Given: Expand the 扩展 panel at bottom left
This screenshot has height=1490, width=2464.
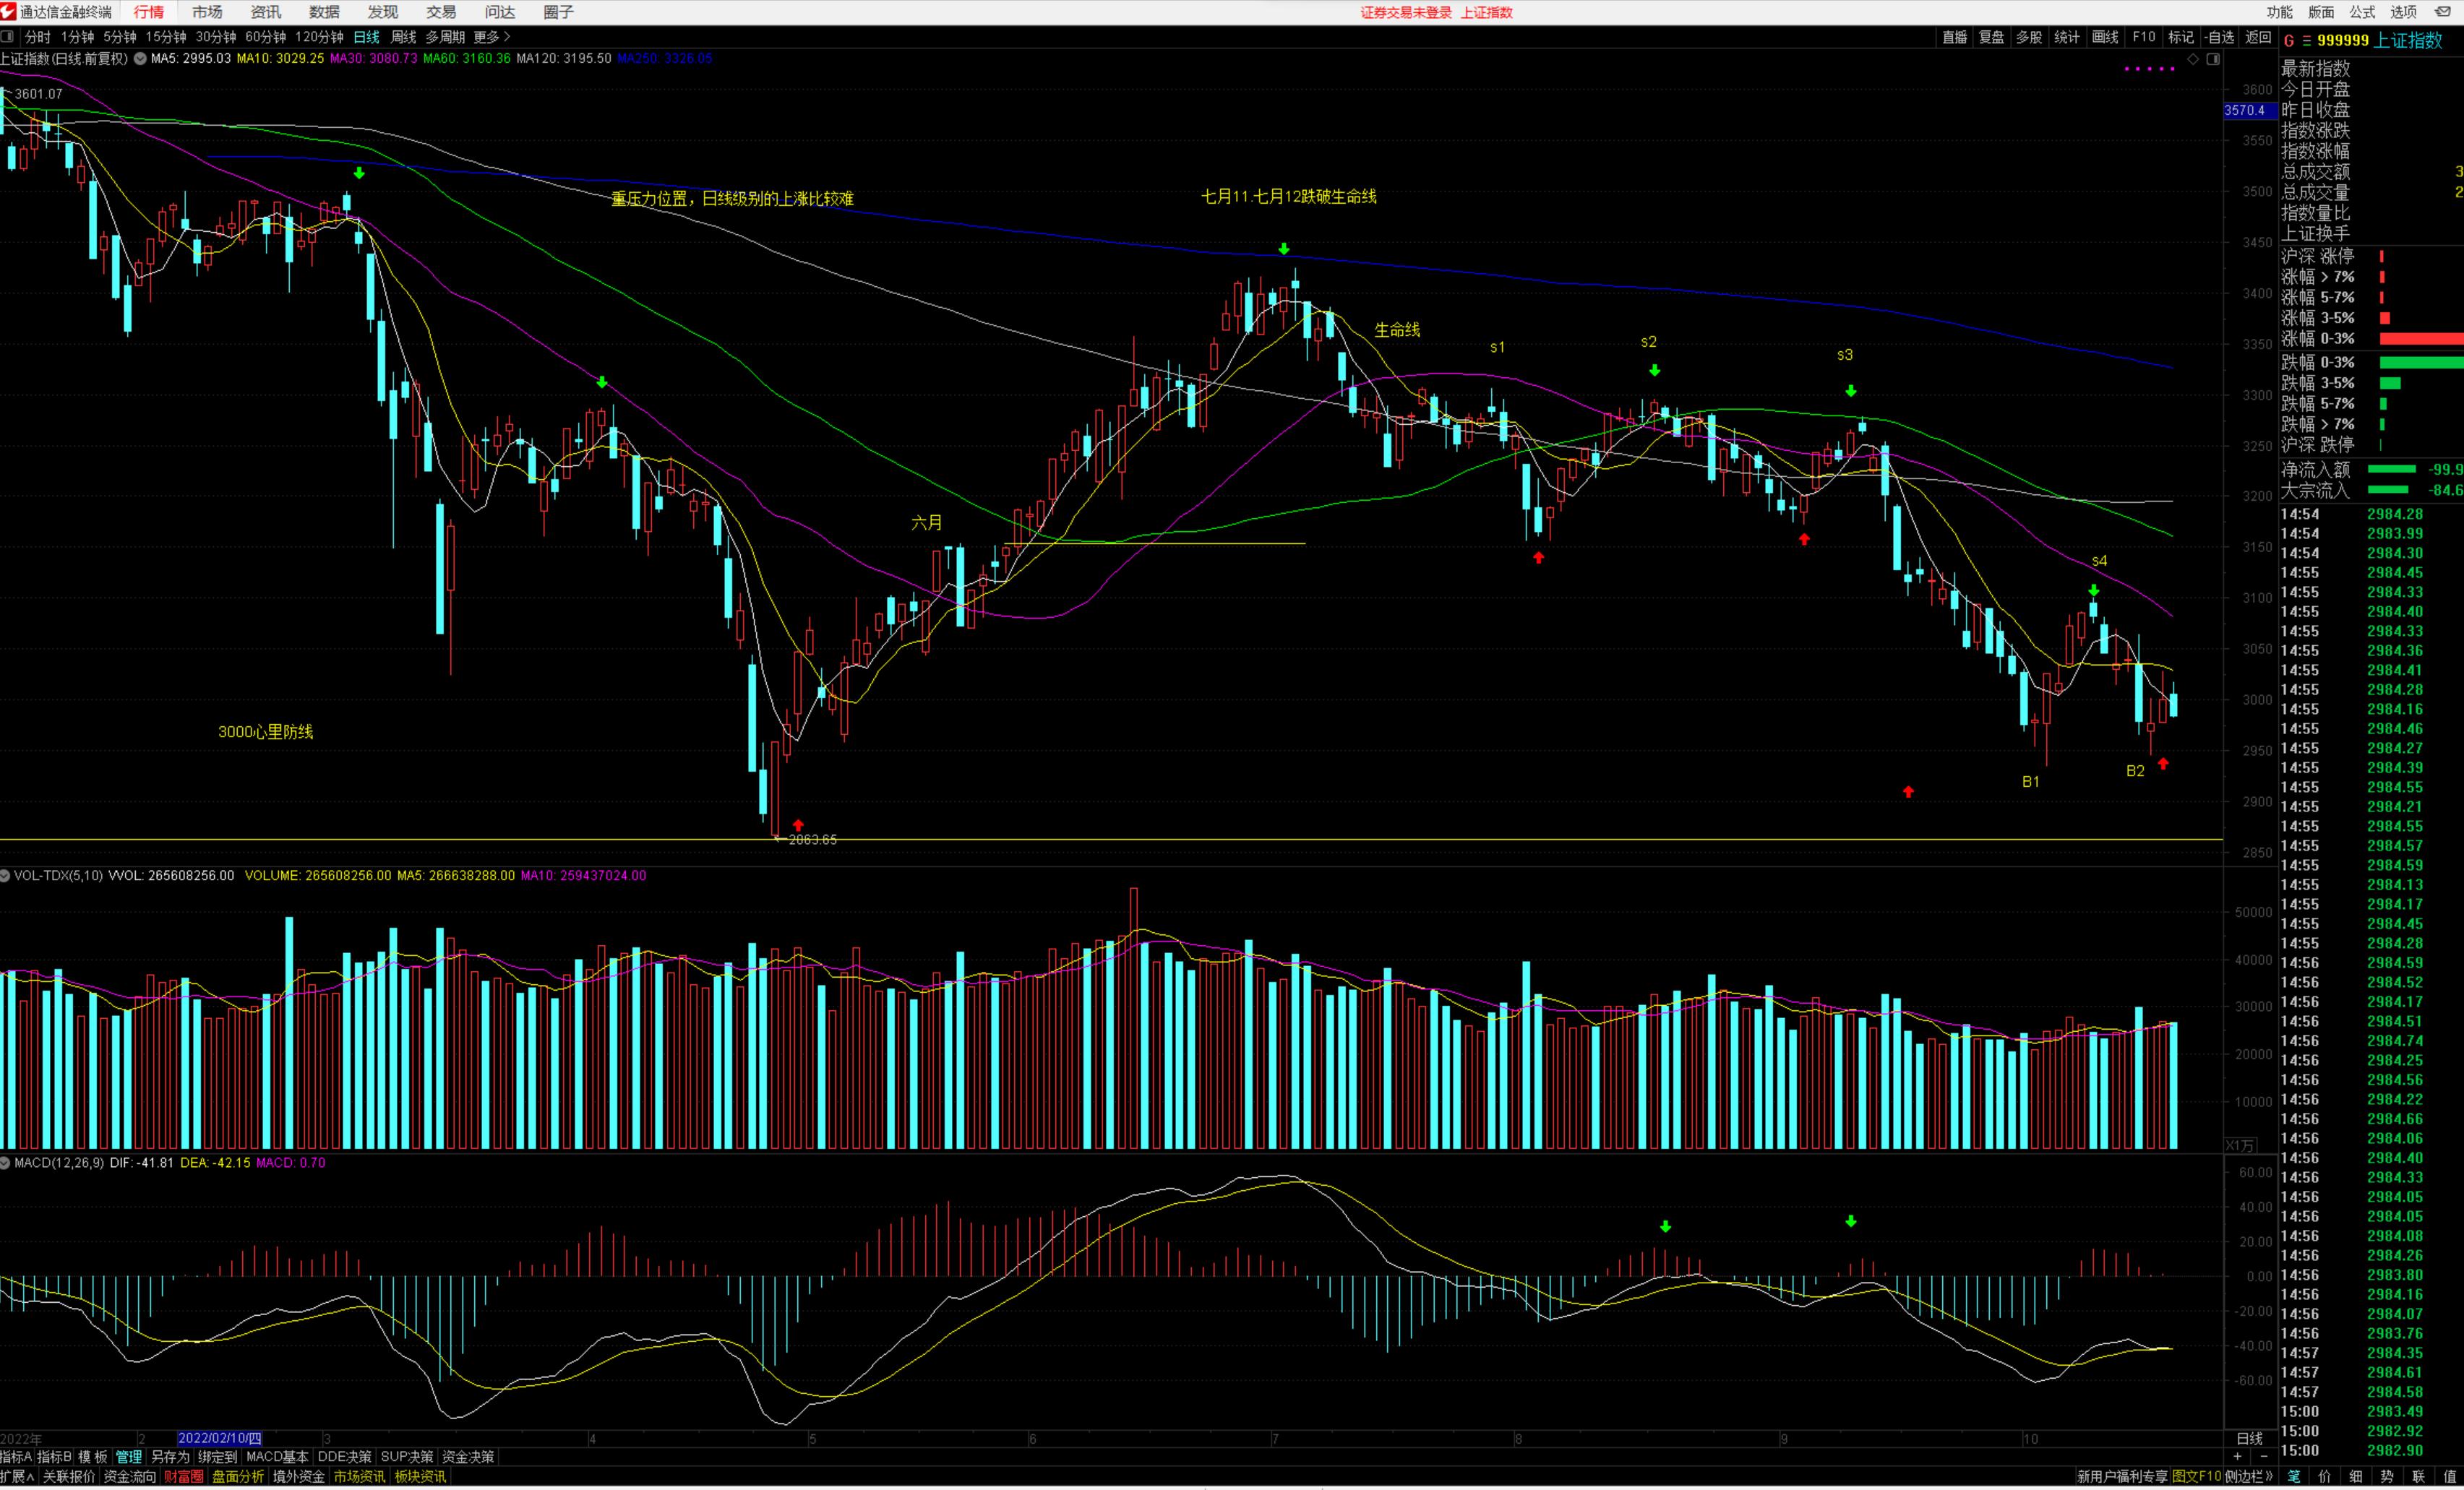Looking at the screenshot, I should (x=18, y=1477).
